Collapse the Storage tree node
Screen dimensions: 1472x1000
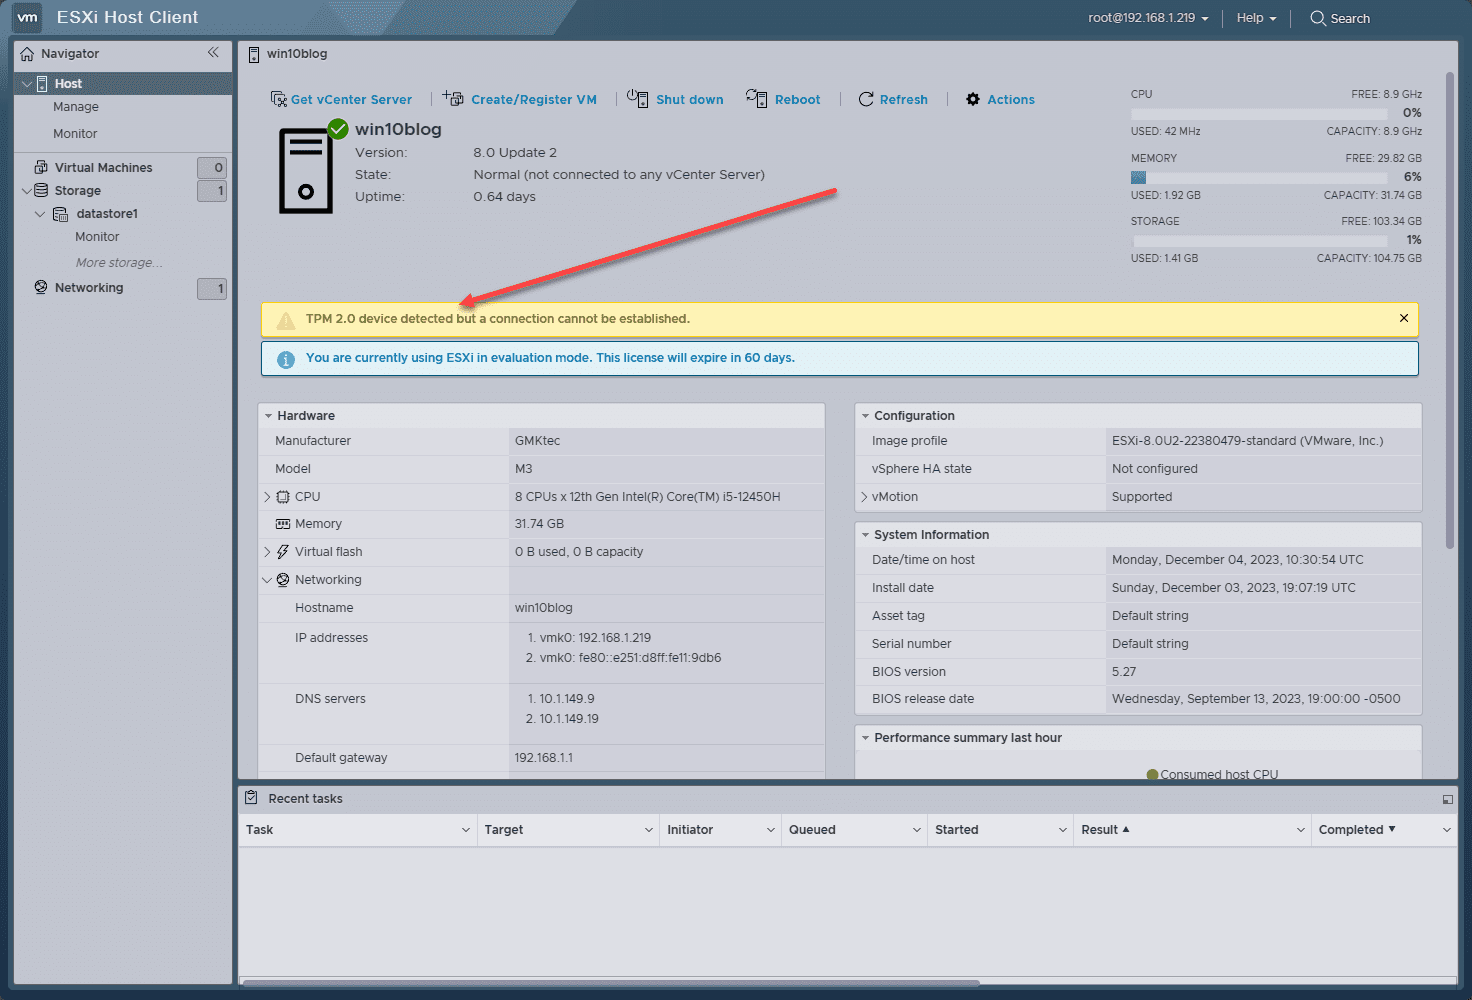(x=26, y=190)
